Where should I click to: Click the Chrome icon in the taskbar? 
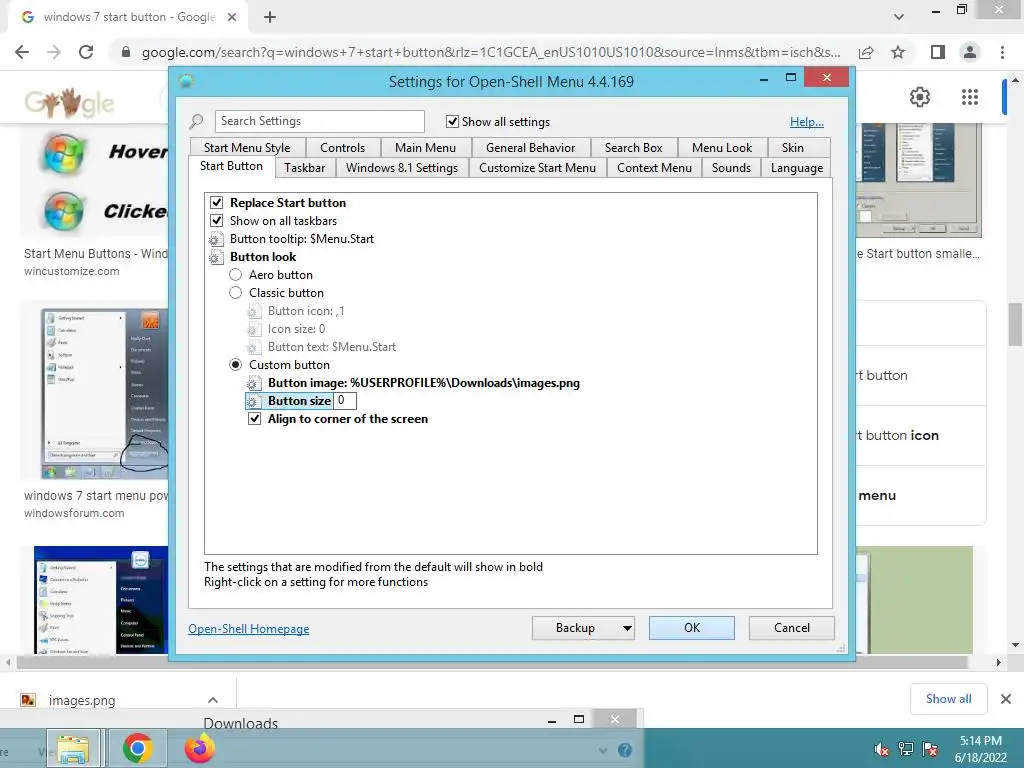(x=137, y=748)
